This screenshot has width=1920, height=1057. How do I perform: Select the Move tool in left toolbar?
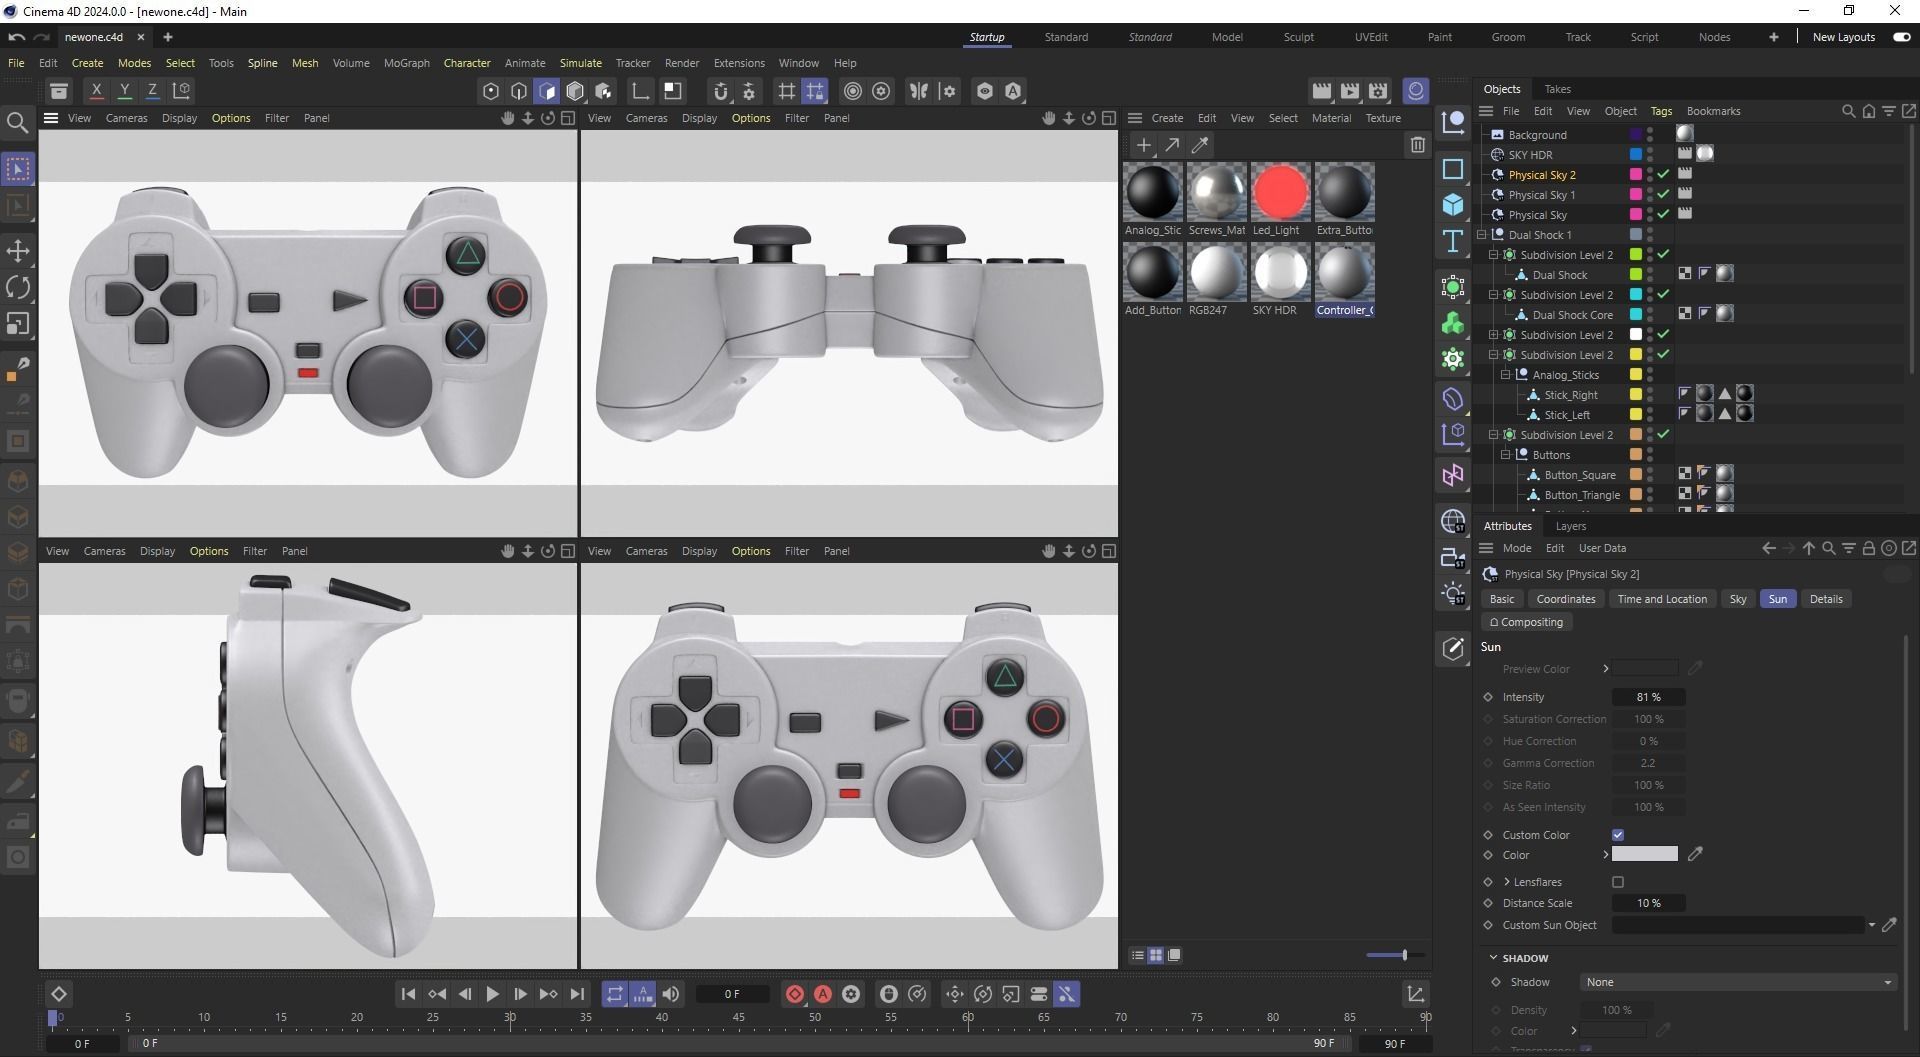pyautogui.click(x=18, y=250)
